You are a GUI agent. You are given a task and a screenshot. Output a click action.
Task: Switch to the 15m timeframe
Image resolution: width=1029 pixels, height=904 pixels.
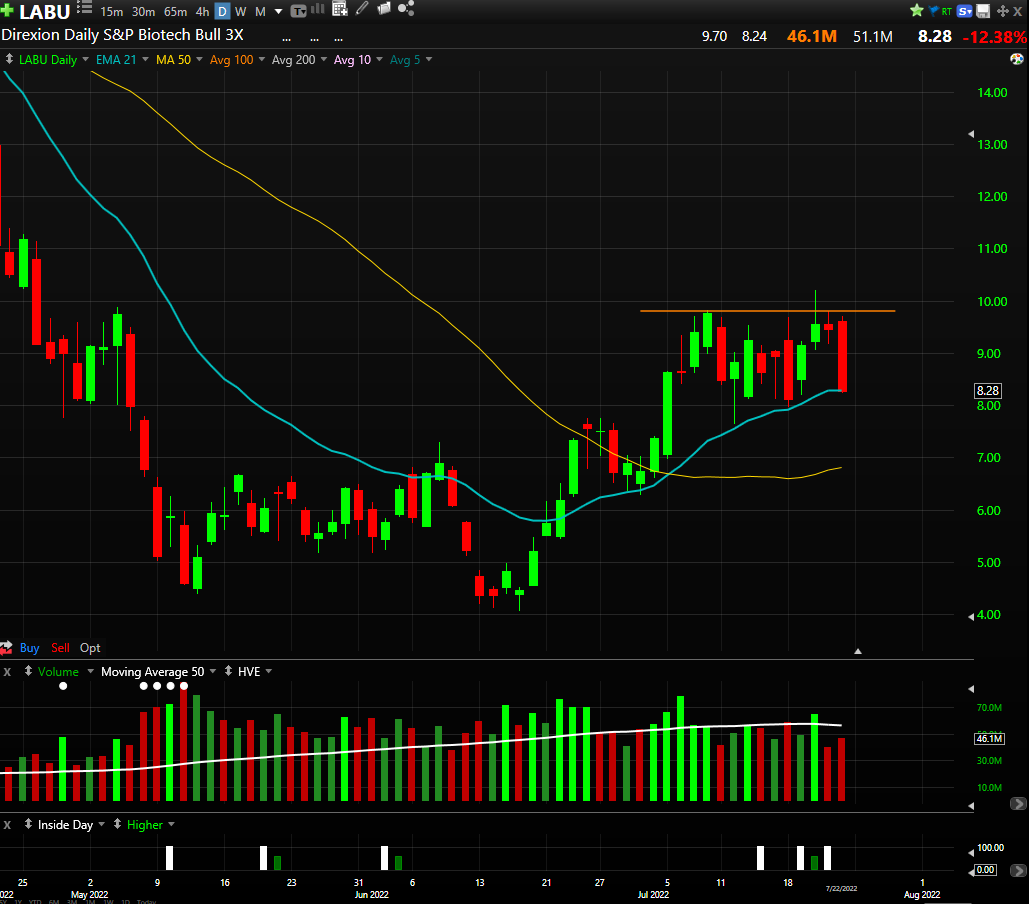pos(112,12)
